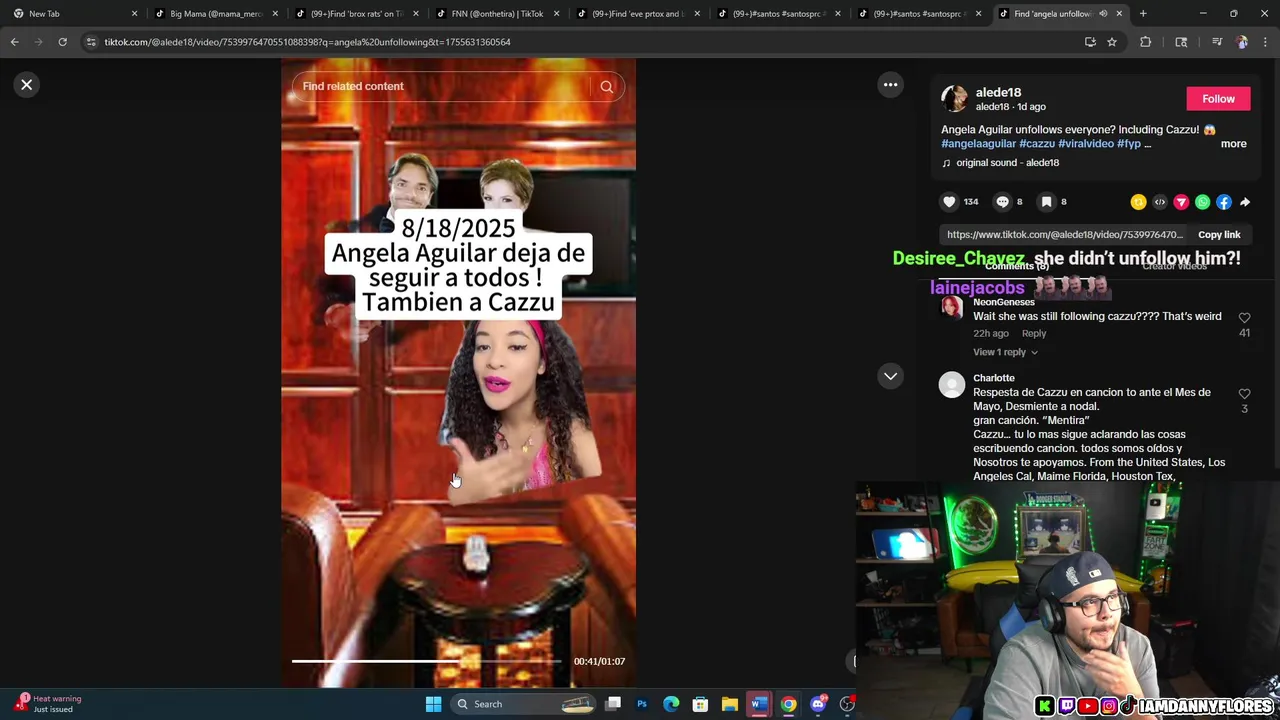Click the Windows taskbar Search box
The width and height of the screenshot is (1280, 720).
click(x=525, y=704)
